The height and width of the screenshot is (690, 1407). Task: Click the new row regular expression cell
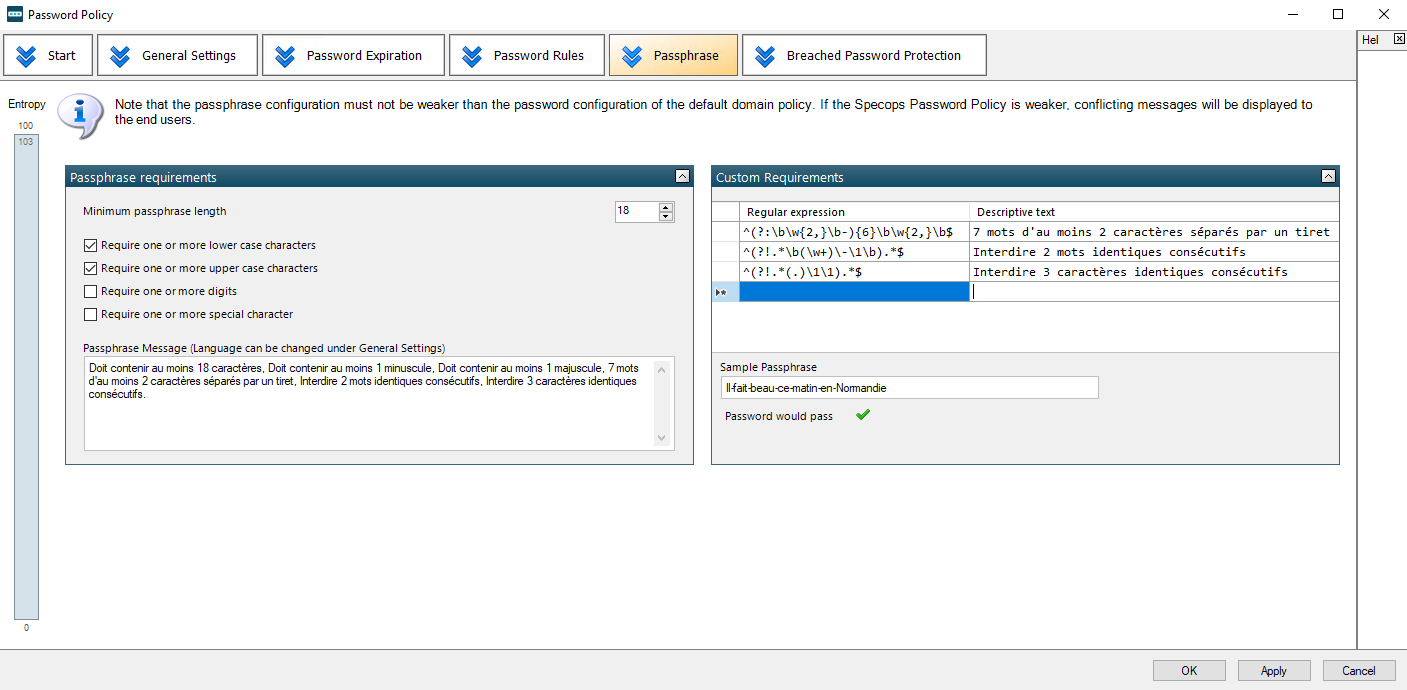pyautogui.click(x=854, y=292)
